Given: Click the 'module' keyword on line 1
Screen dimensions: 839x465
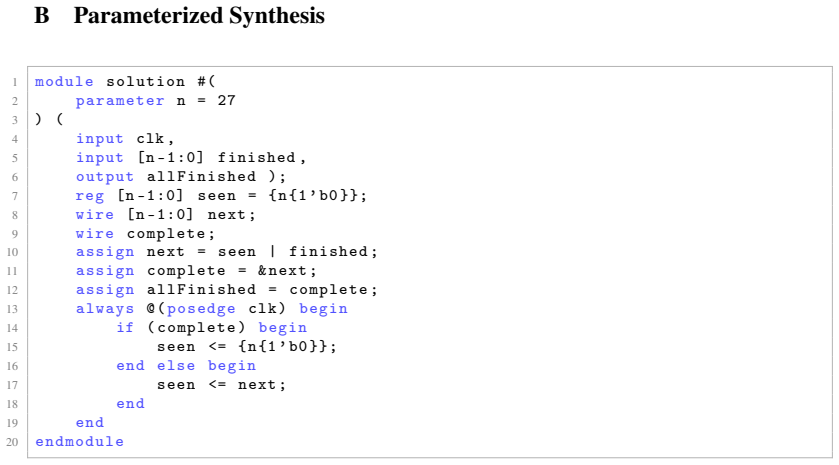Looking at the screenshot, I should click(64, 81).
